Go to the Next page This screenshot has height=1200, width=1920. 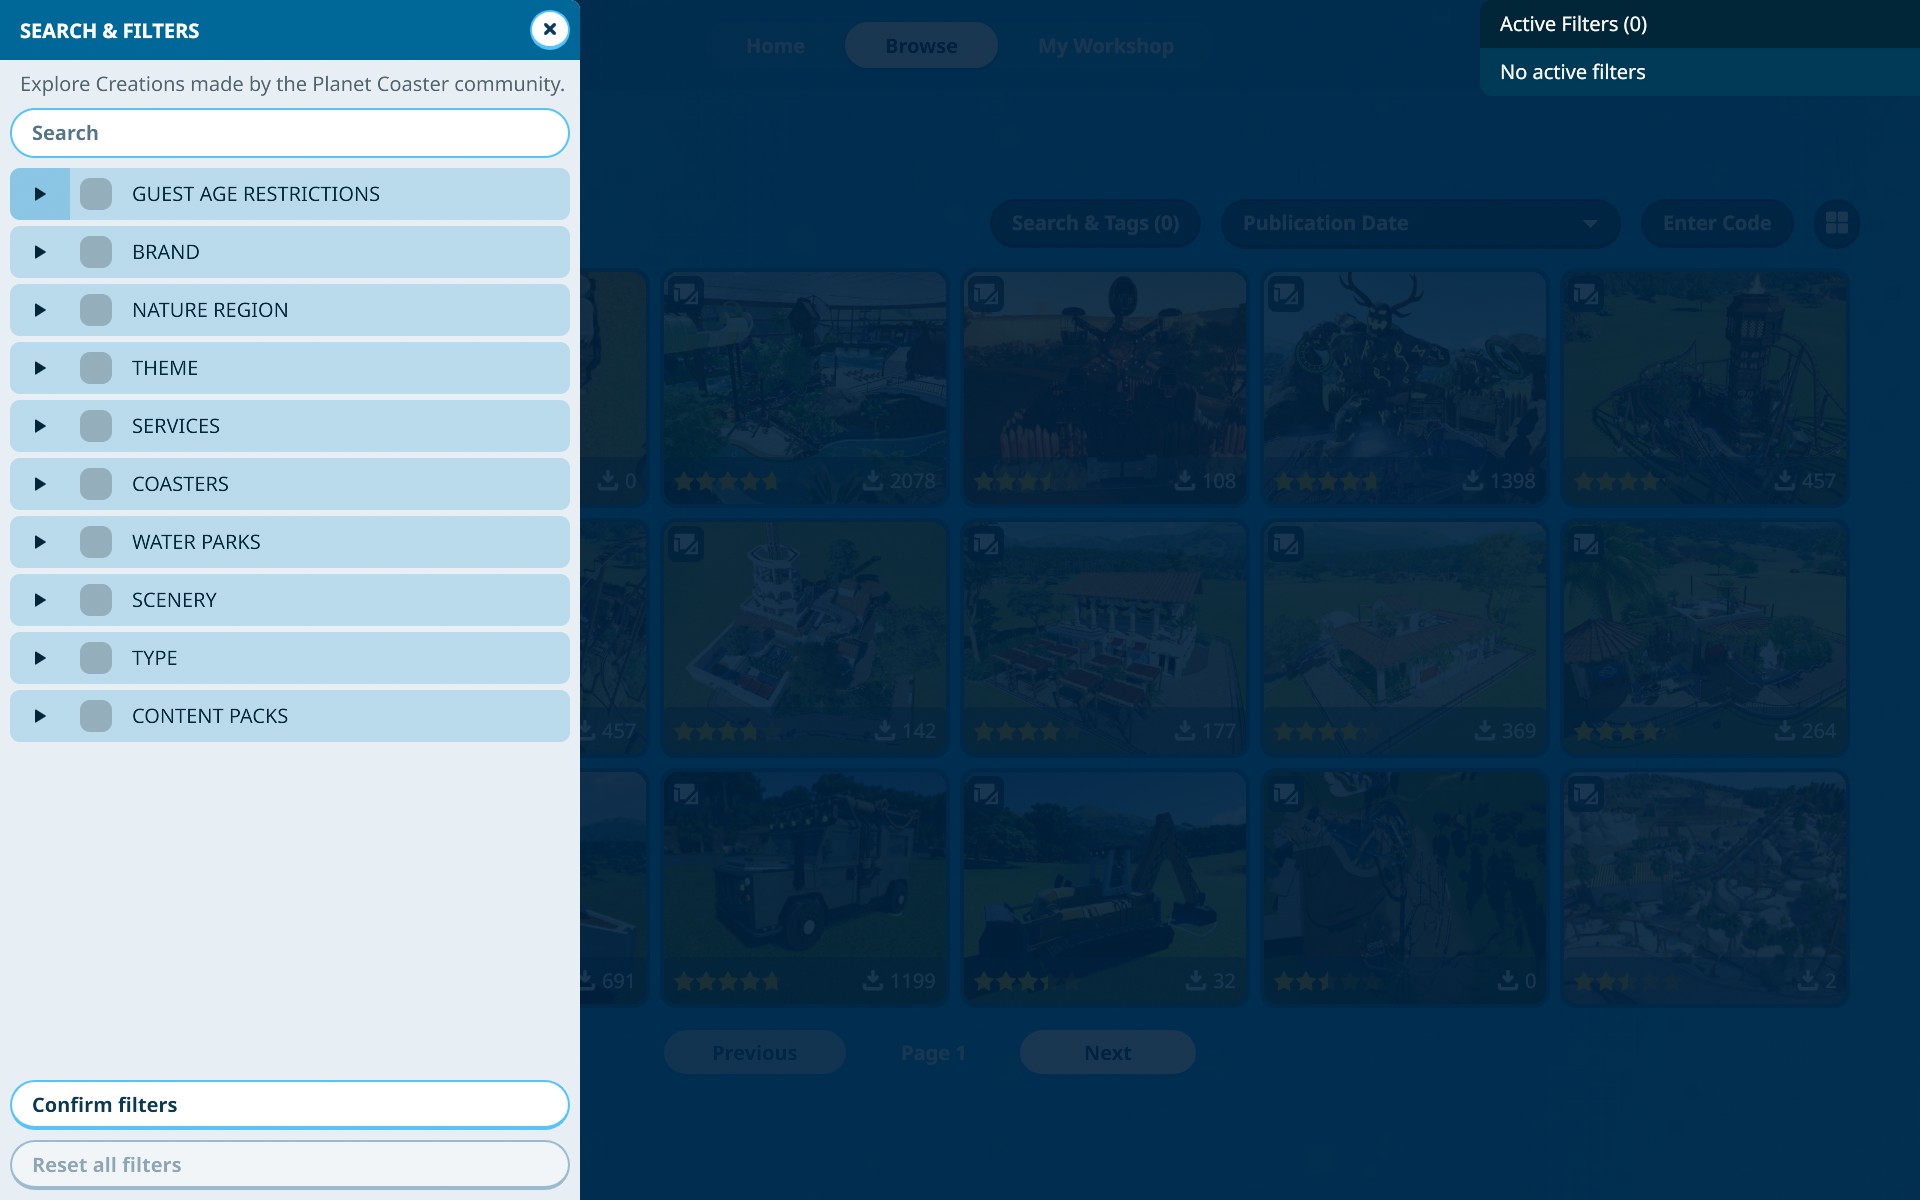pyautogui.click(x=1108, y=1053)
